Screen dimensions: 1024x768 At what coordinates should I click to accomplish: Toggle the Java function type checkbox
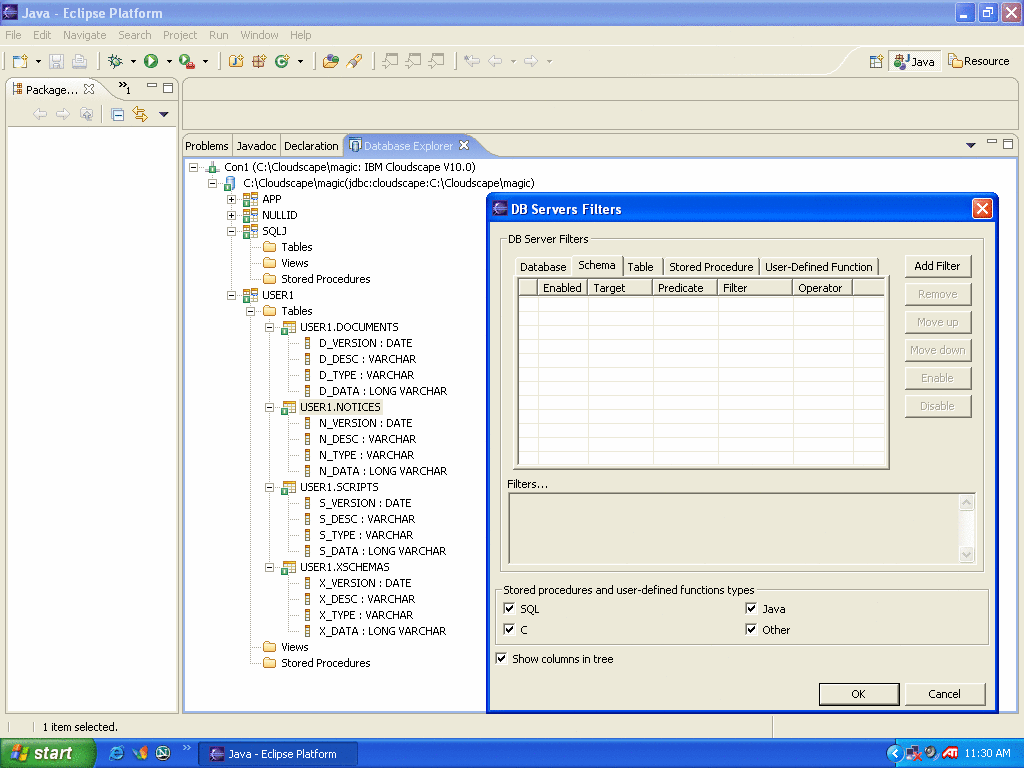click(x=751, y=608)
